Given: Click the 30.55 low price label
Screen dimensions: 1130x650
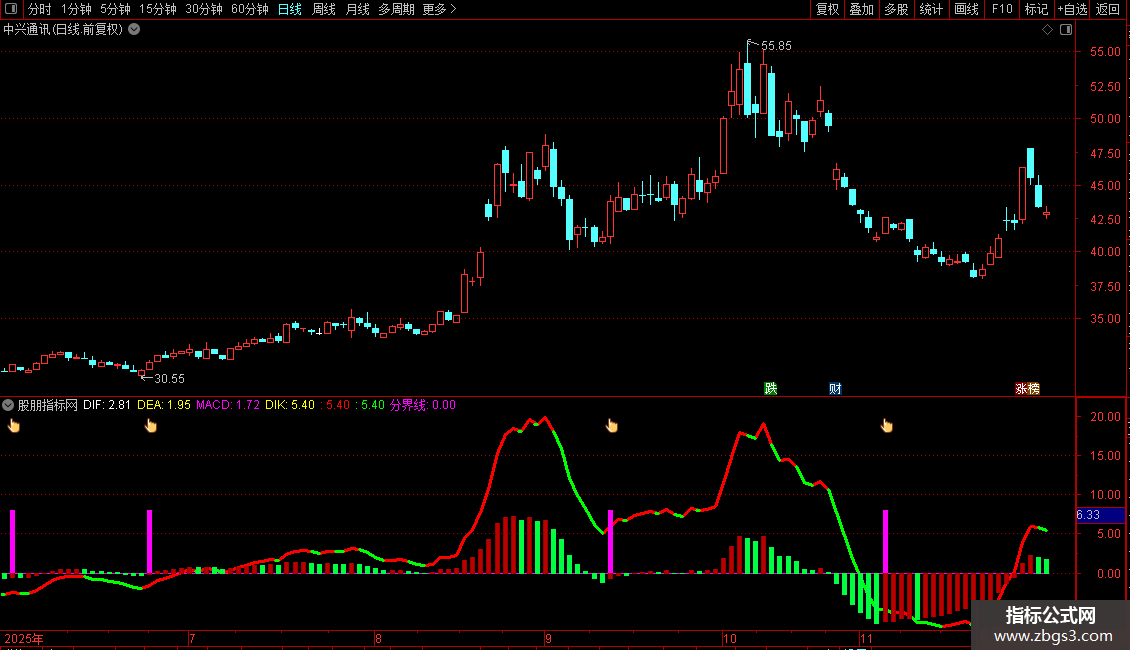Looking at the screenshot, I should (169, 378).
